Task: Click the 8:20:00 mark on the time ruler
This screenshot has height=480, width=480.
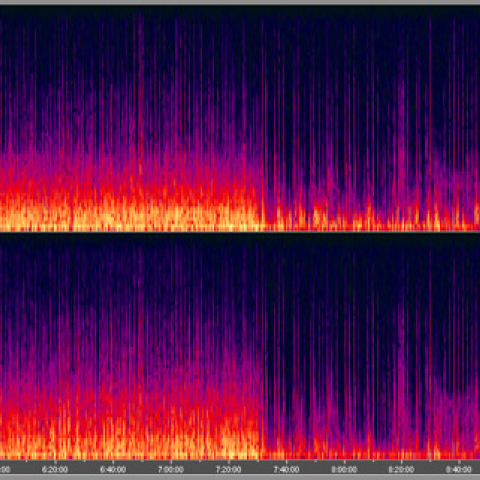Action: point(401,469)
